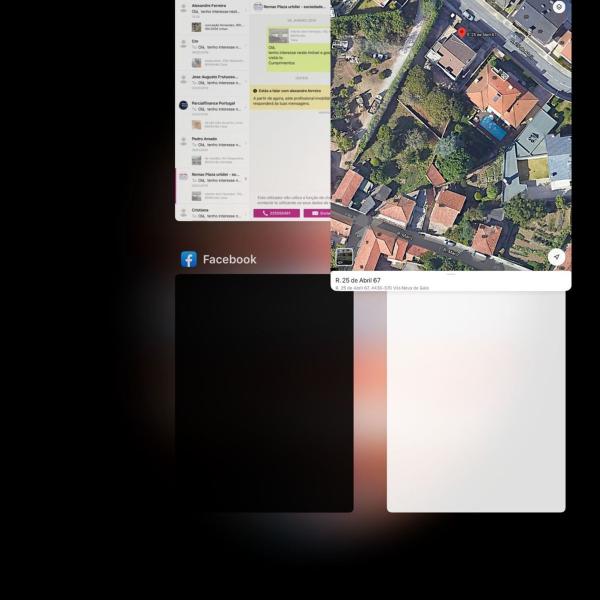Screen dimensions: 600x600
Task: Tap the map type thumbnail at bottom left
Action: [x=344, y=257]
